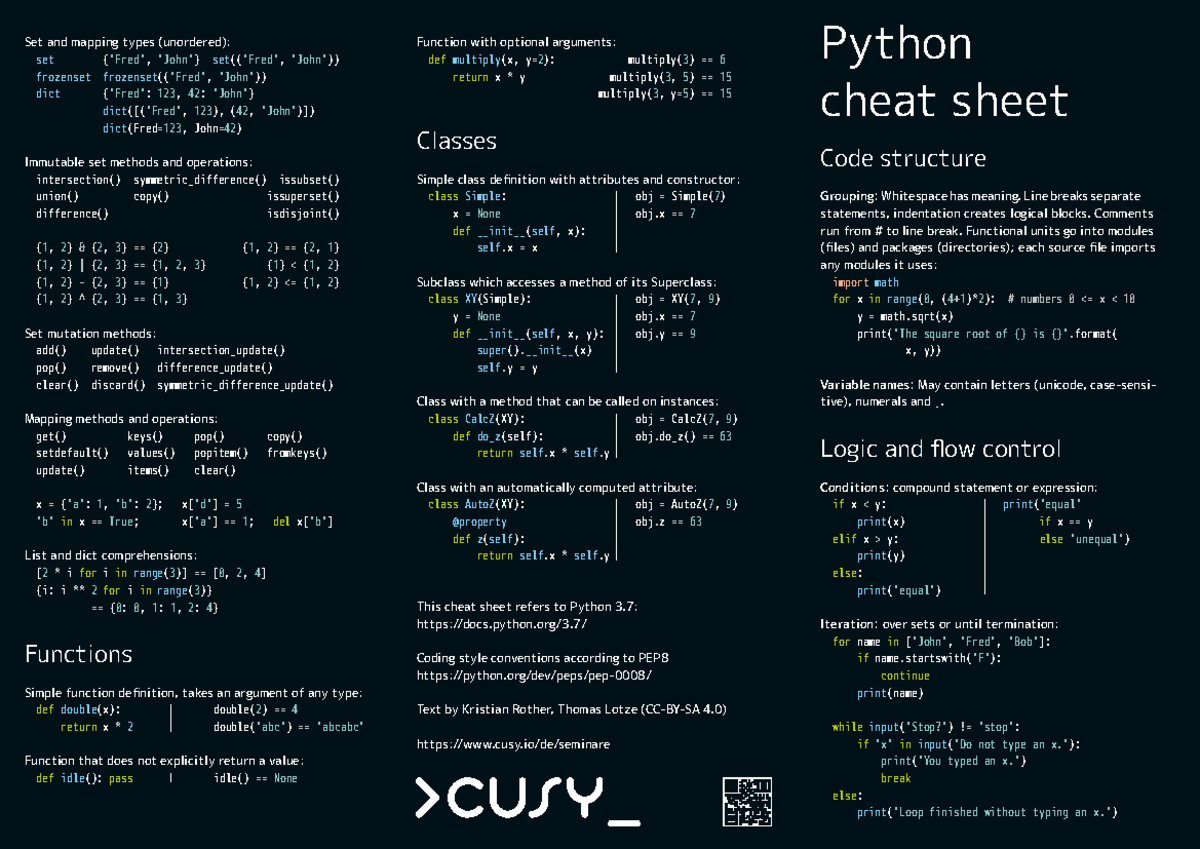Click 'setdefault()' method
The width and height of the screenshot is (1200, 849).
coord(72,453)
